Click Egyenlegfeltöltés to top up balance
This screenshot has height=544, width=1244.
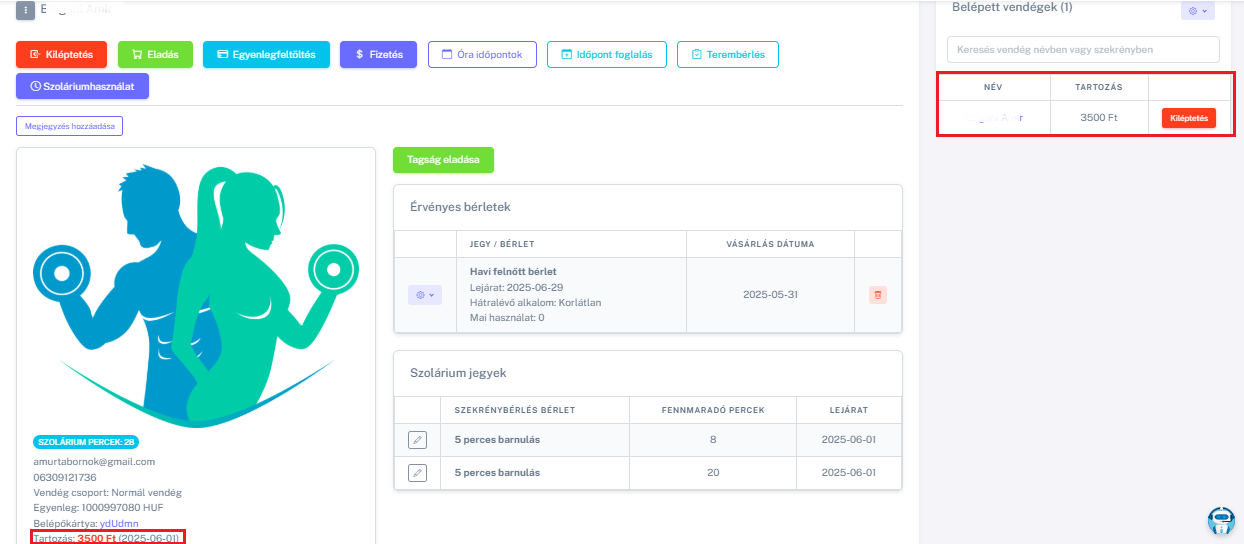(266, 54)
